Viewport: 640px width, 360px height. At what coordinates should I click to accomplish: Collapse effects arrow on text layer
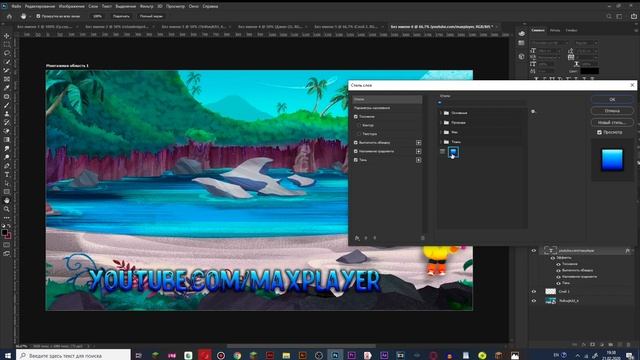[x=633, y=251]
